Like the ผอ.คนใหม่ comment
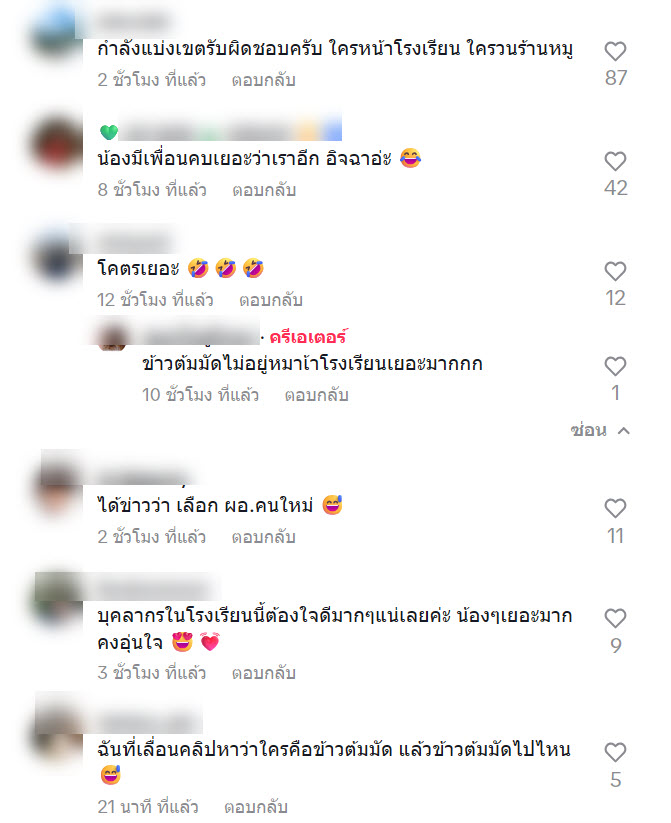 pyautogui.click(x=615, y=509)
